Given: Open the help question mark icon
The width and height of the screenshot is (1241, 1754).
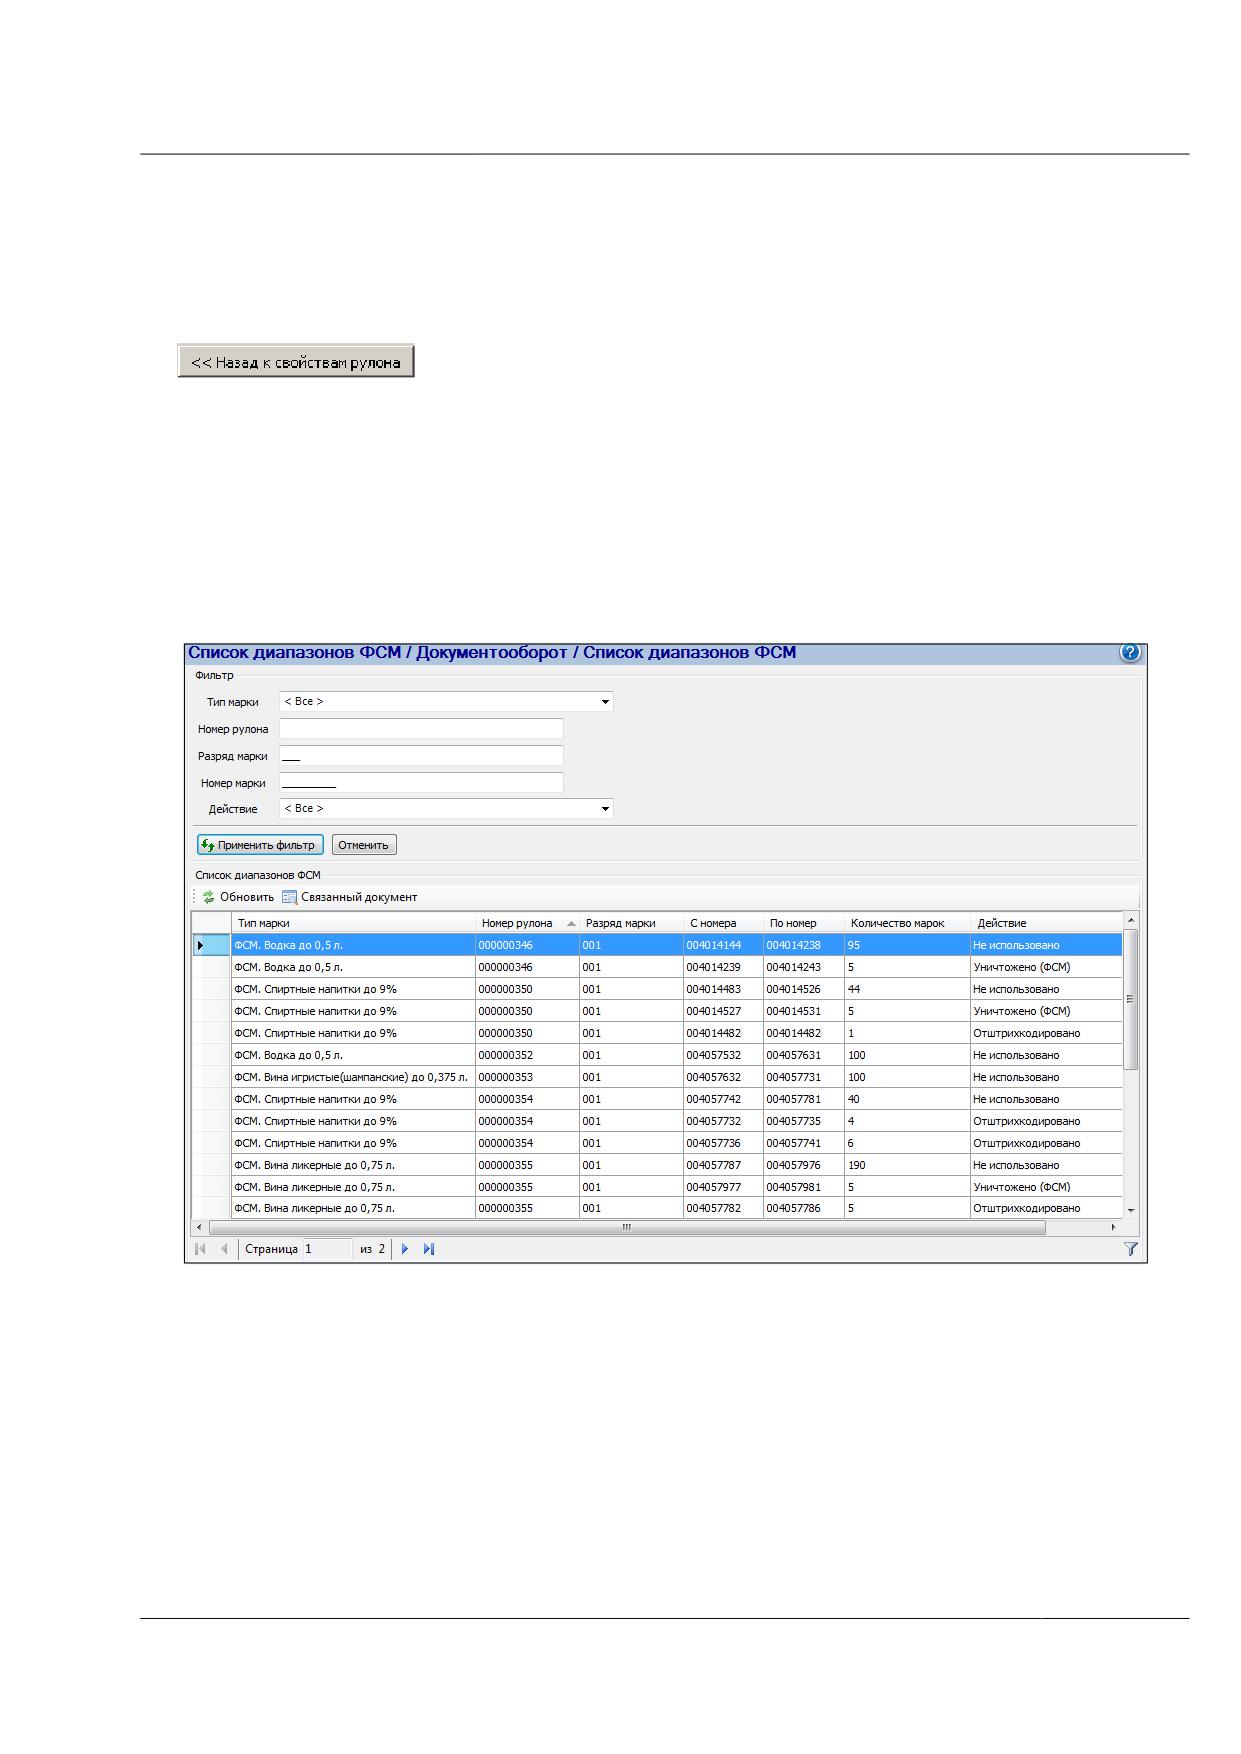Looking at the screenshot, I should pyautogui.click(x=1129, y=653).
